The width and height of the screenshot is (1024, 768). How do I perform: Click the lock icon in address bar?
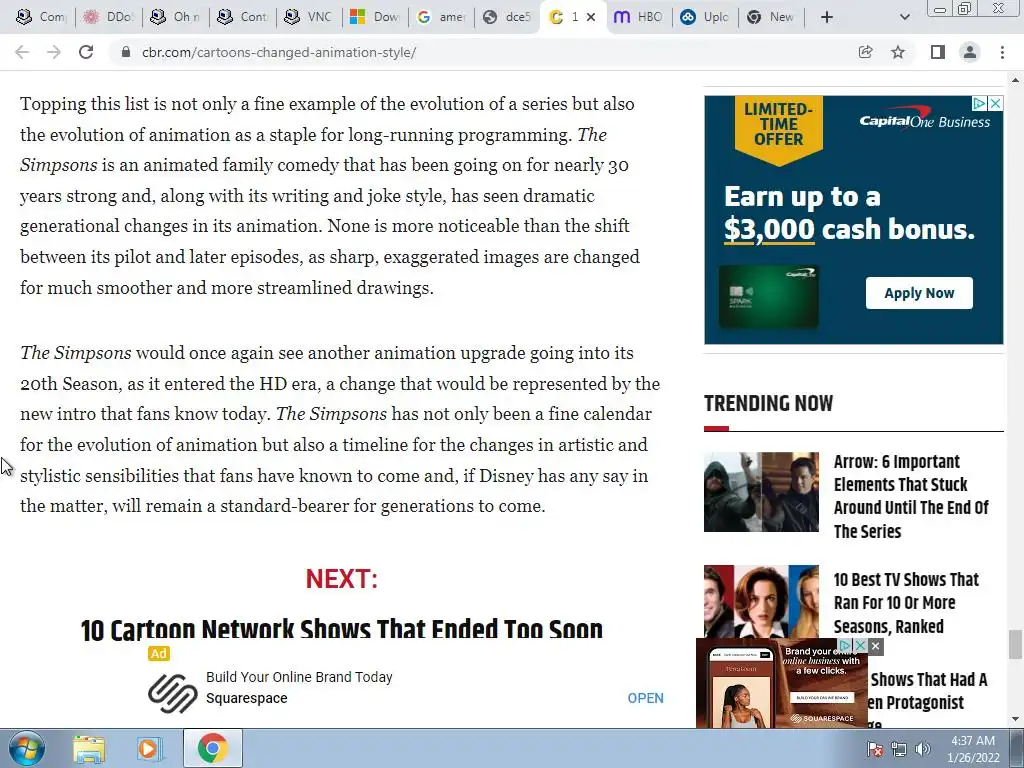click(x=126, y=52)
